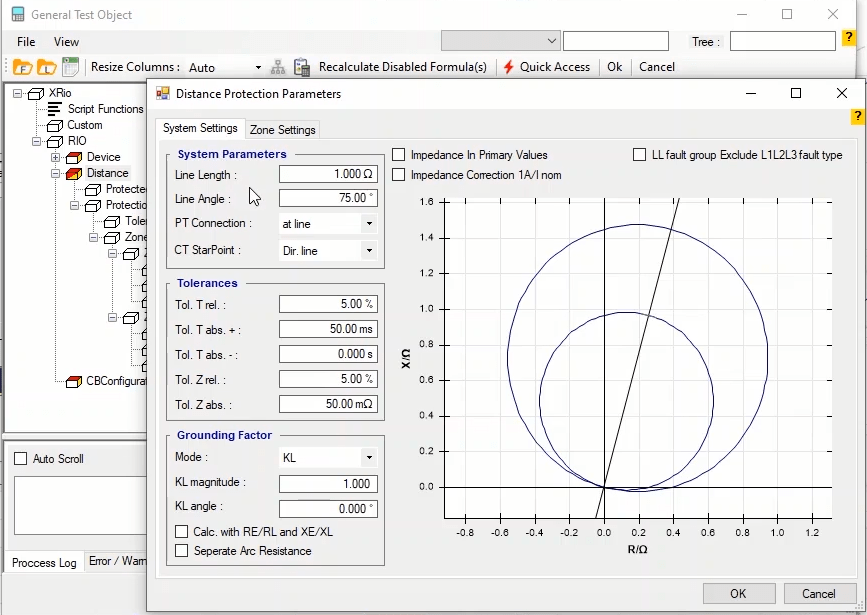Click the first folder icon in toolbar
Image resolution: width=867 pixels, height=615 pixels.
point(22,67)
